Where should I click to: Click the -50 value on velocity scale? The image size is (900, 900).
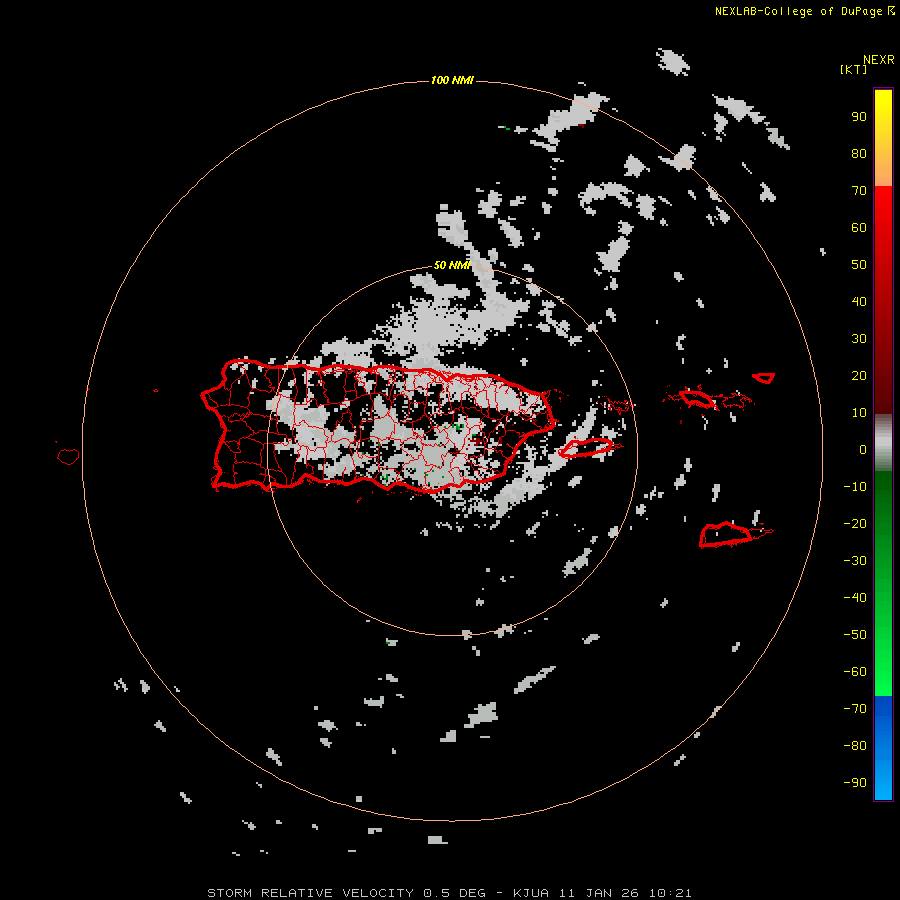pos(855,635)
